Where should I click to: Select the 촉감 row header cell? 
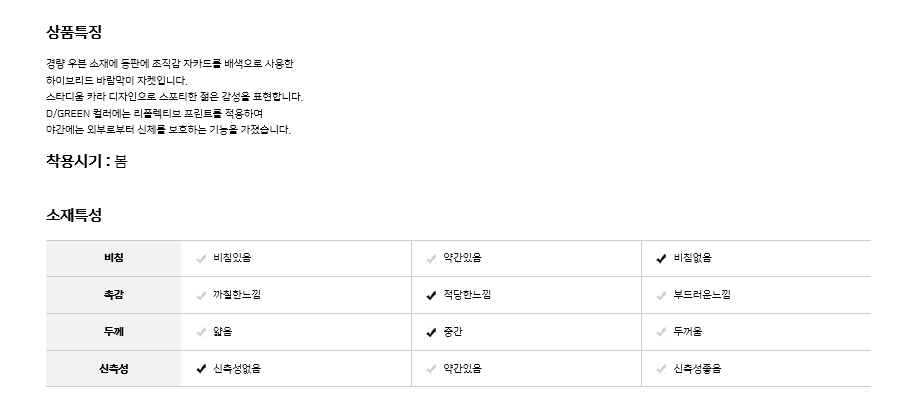113,295
